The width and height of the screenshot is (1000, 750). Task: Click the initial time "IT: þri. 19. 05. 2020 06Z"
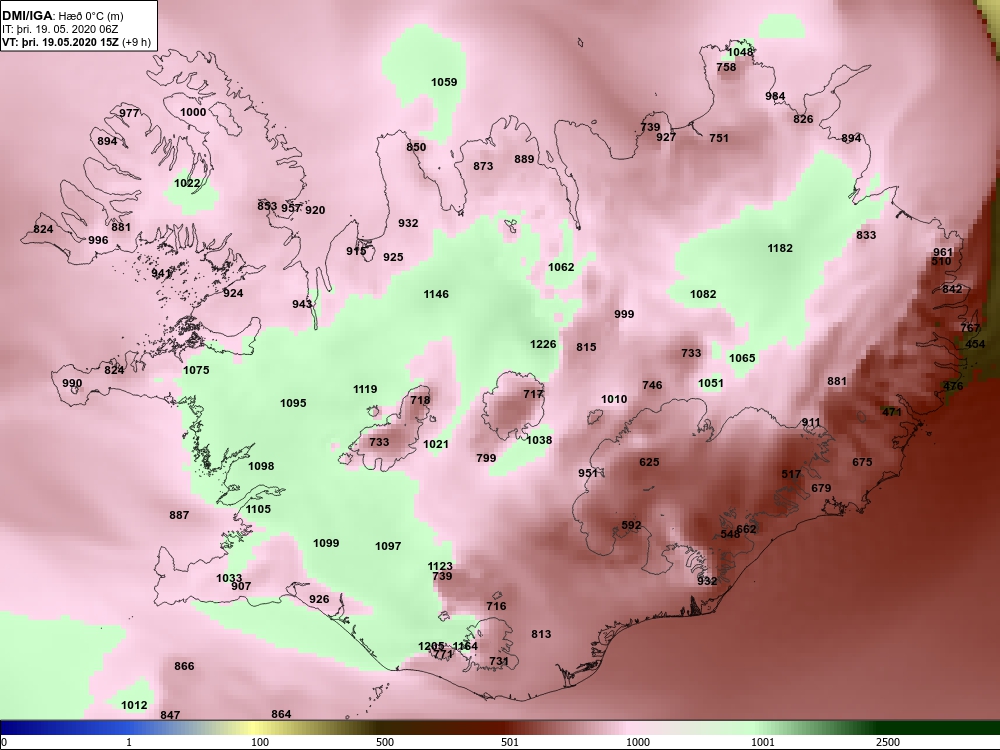tap(60, 29)
